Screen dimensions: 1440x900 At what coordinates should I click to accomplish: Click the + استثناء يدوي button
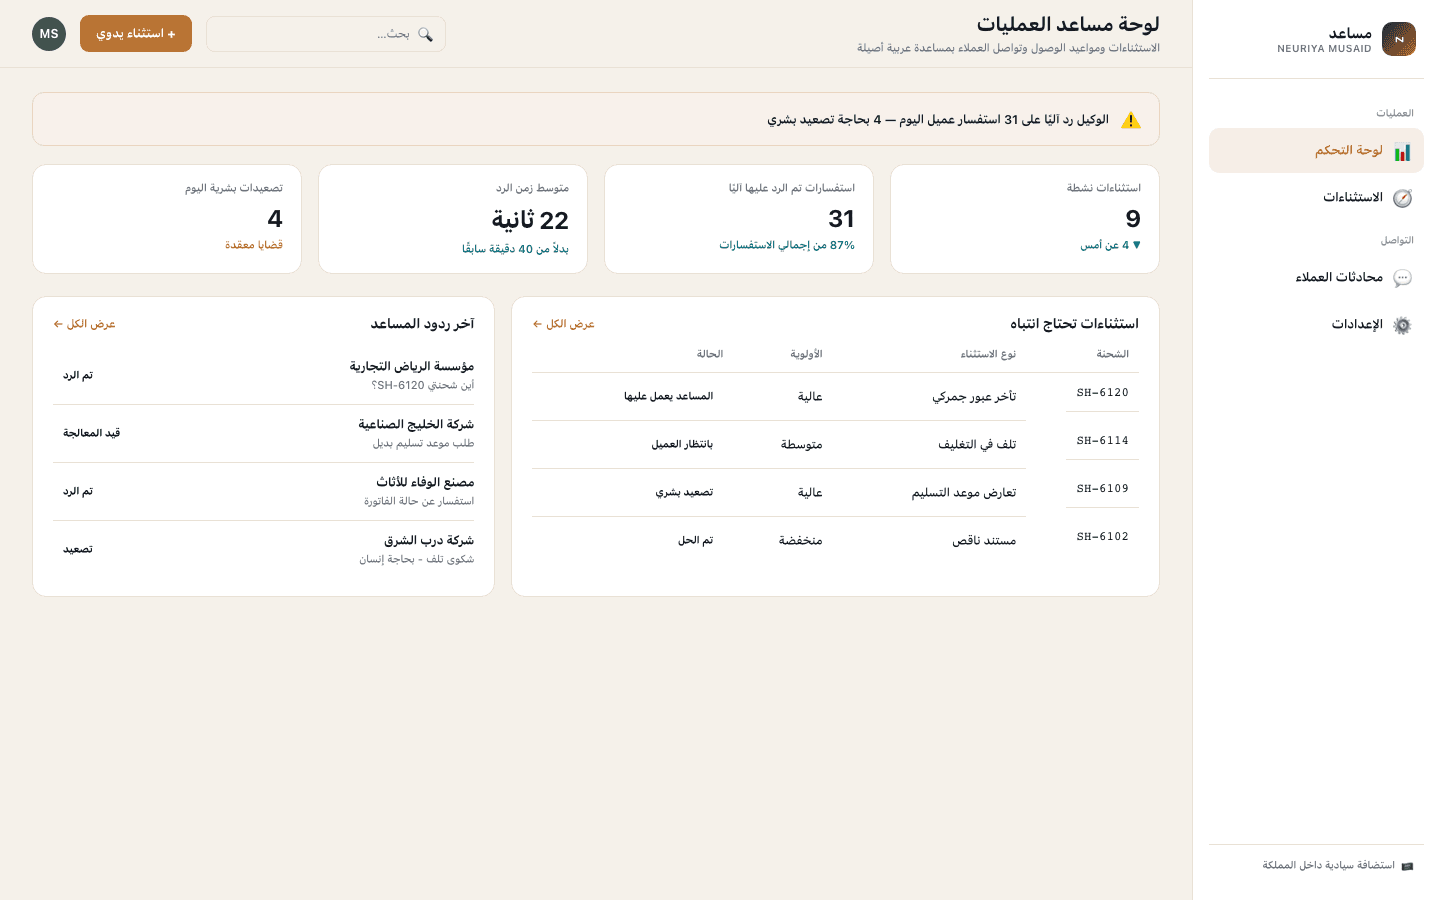coord(136,34)
